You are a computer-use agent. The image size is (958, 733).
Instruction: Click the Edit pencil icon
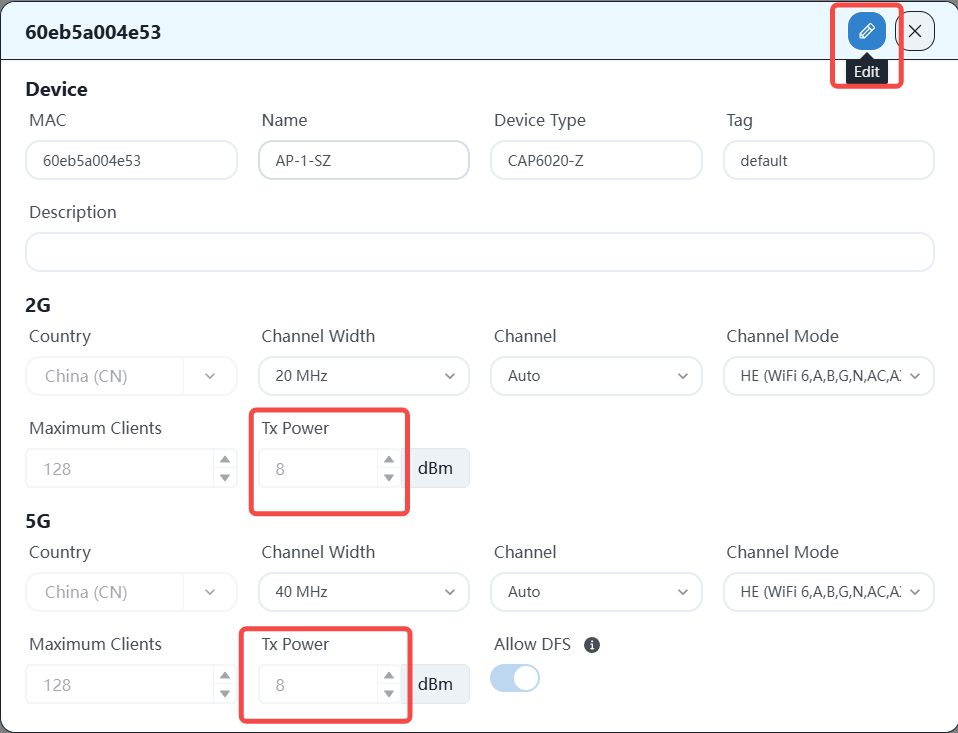866,31
